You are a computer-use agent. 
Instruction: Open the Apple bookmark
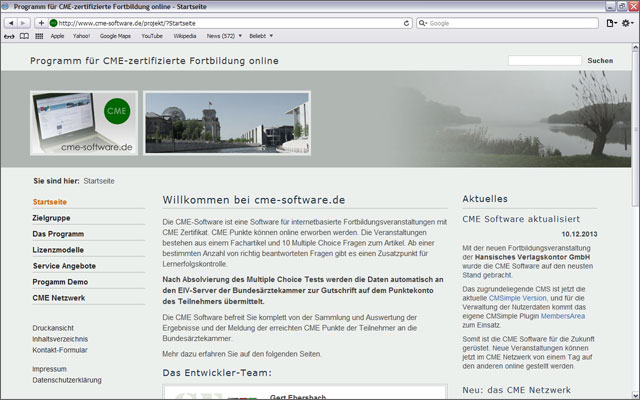[57, 36]
